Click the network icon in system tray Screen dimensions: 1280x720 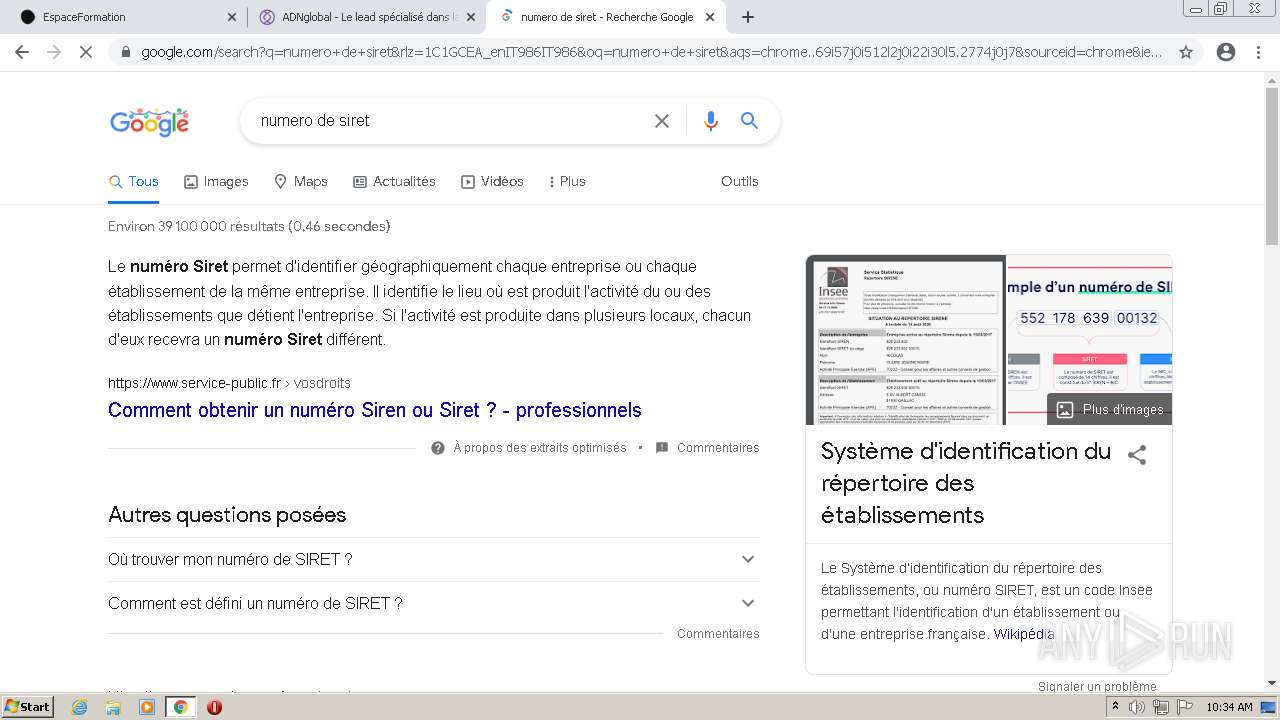[1161, 707]
